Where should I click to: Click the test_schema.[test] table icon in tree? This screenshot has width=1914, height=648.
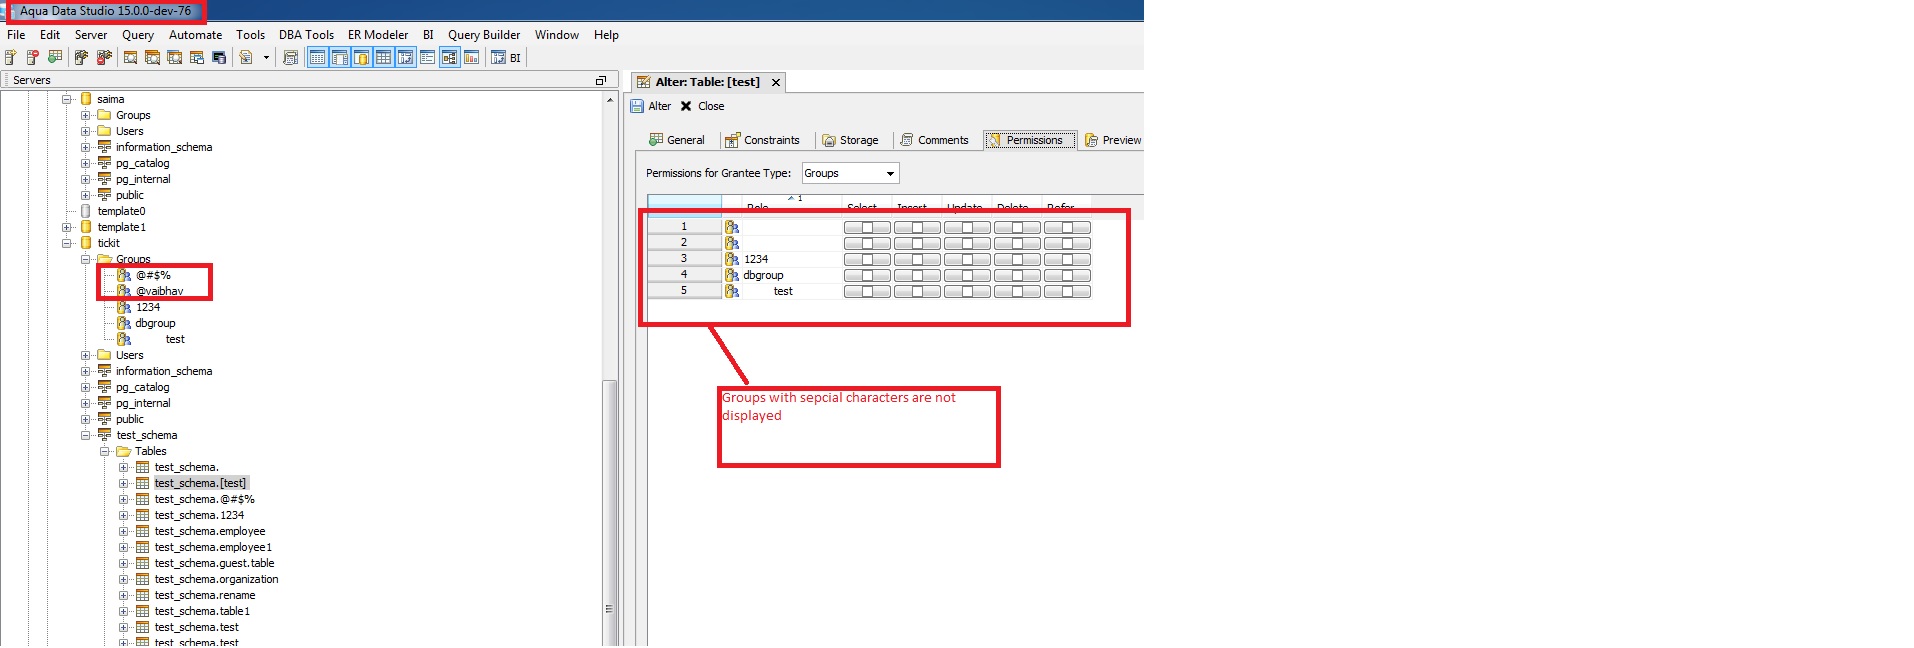click(x=142, y=483)
